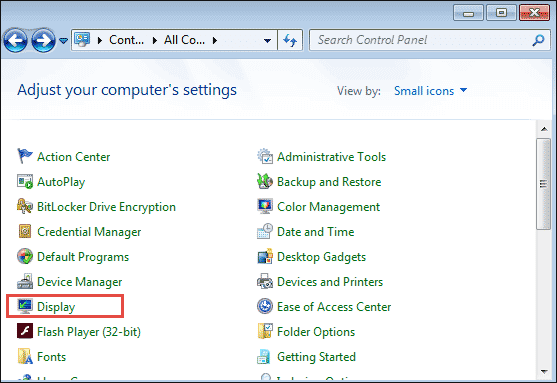Click the All Co... breadcrumb segment
This screenshot has width=557, height=383.
point(184,40)
